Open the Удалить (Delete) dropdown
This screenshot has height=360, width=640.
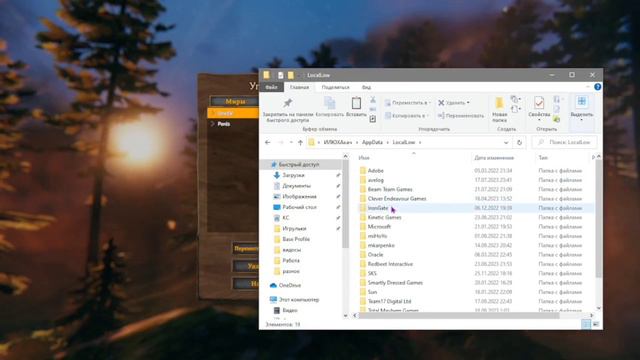454,103
